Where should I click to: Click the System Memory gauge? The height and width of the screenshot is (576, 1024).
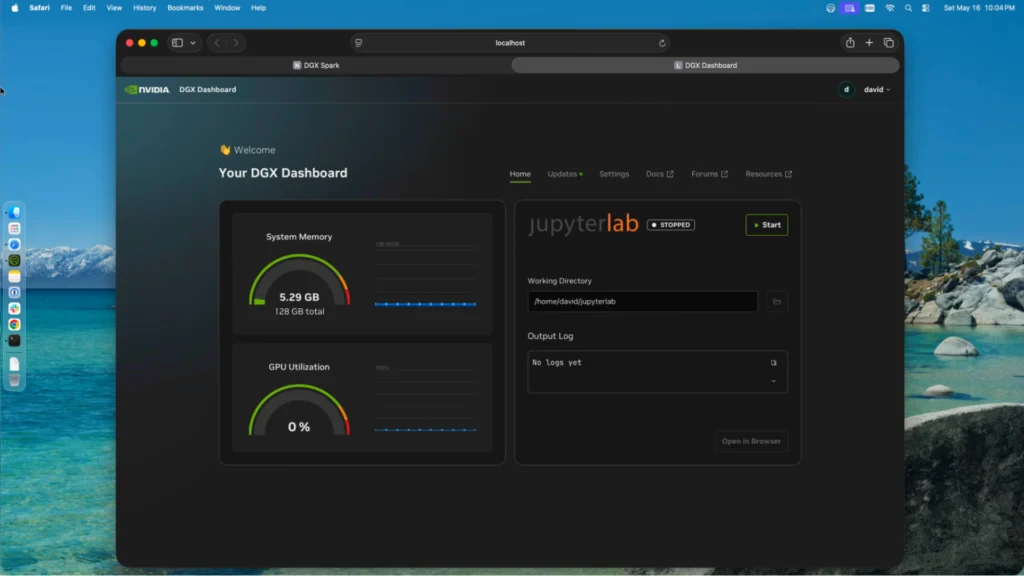coord(299,281)
